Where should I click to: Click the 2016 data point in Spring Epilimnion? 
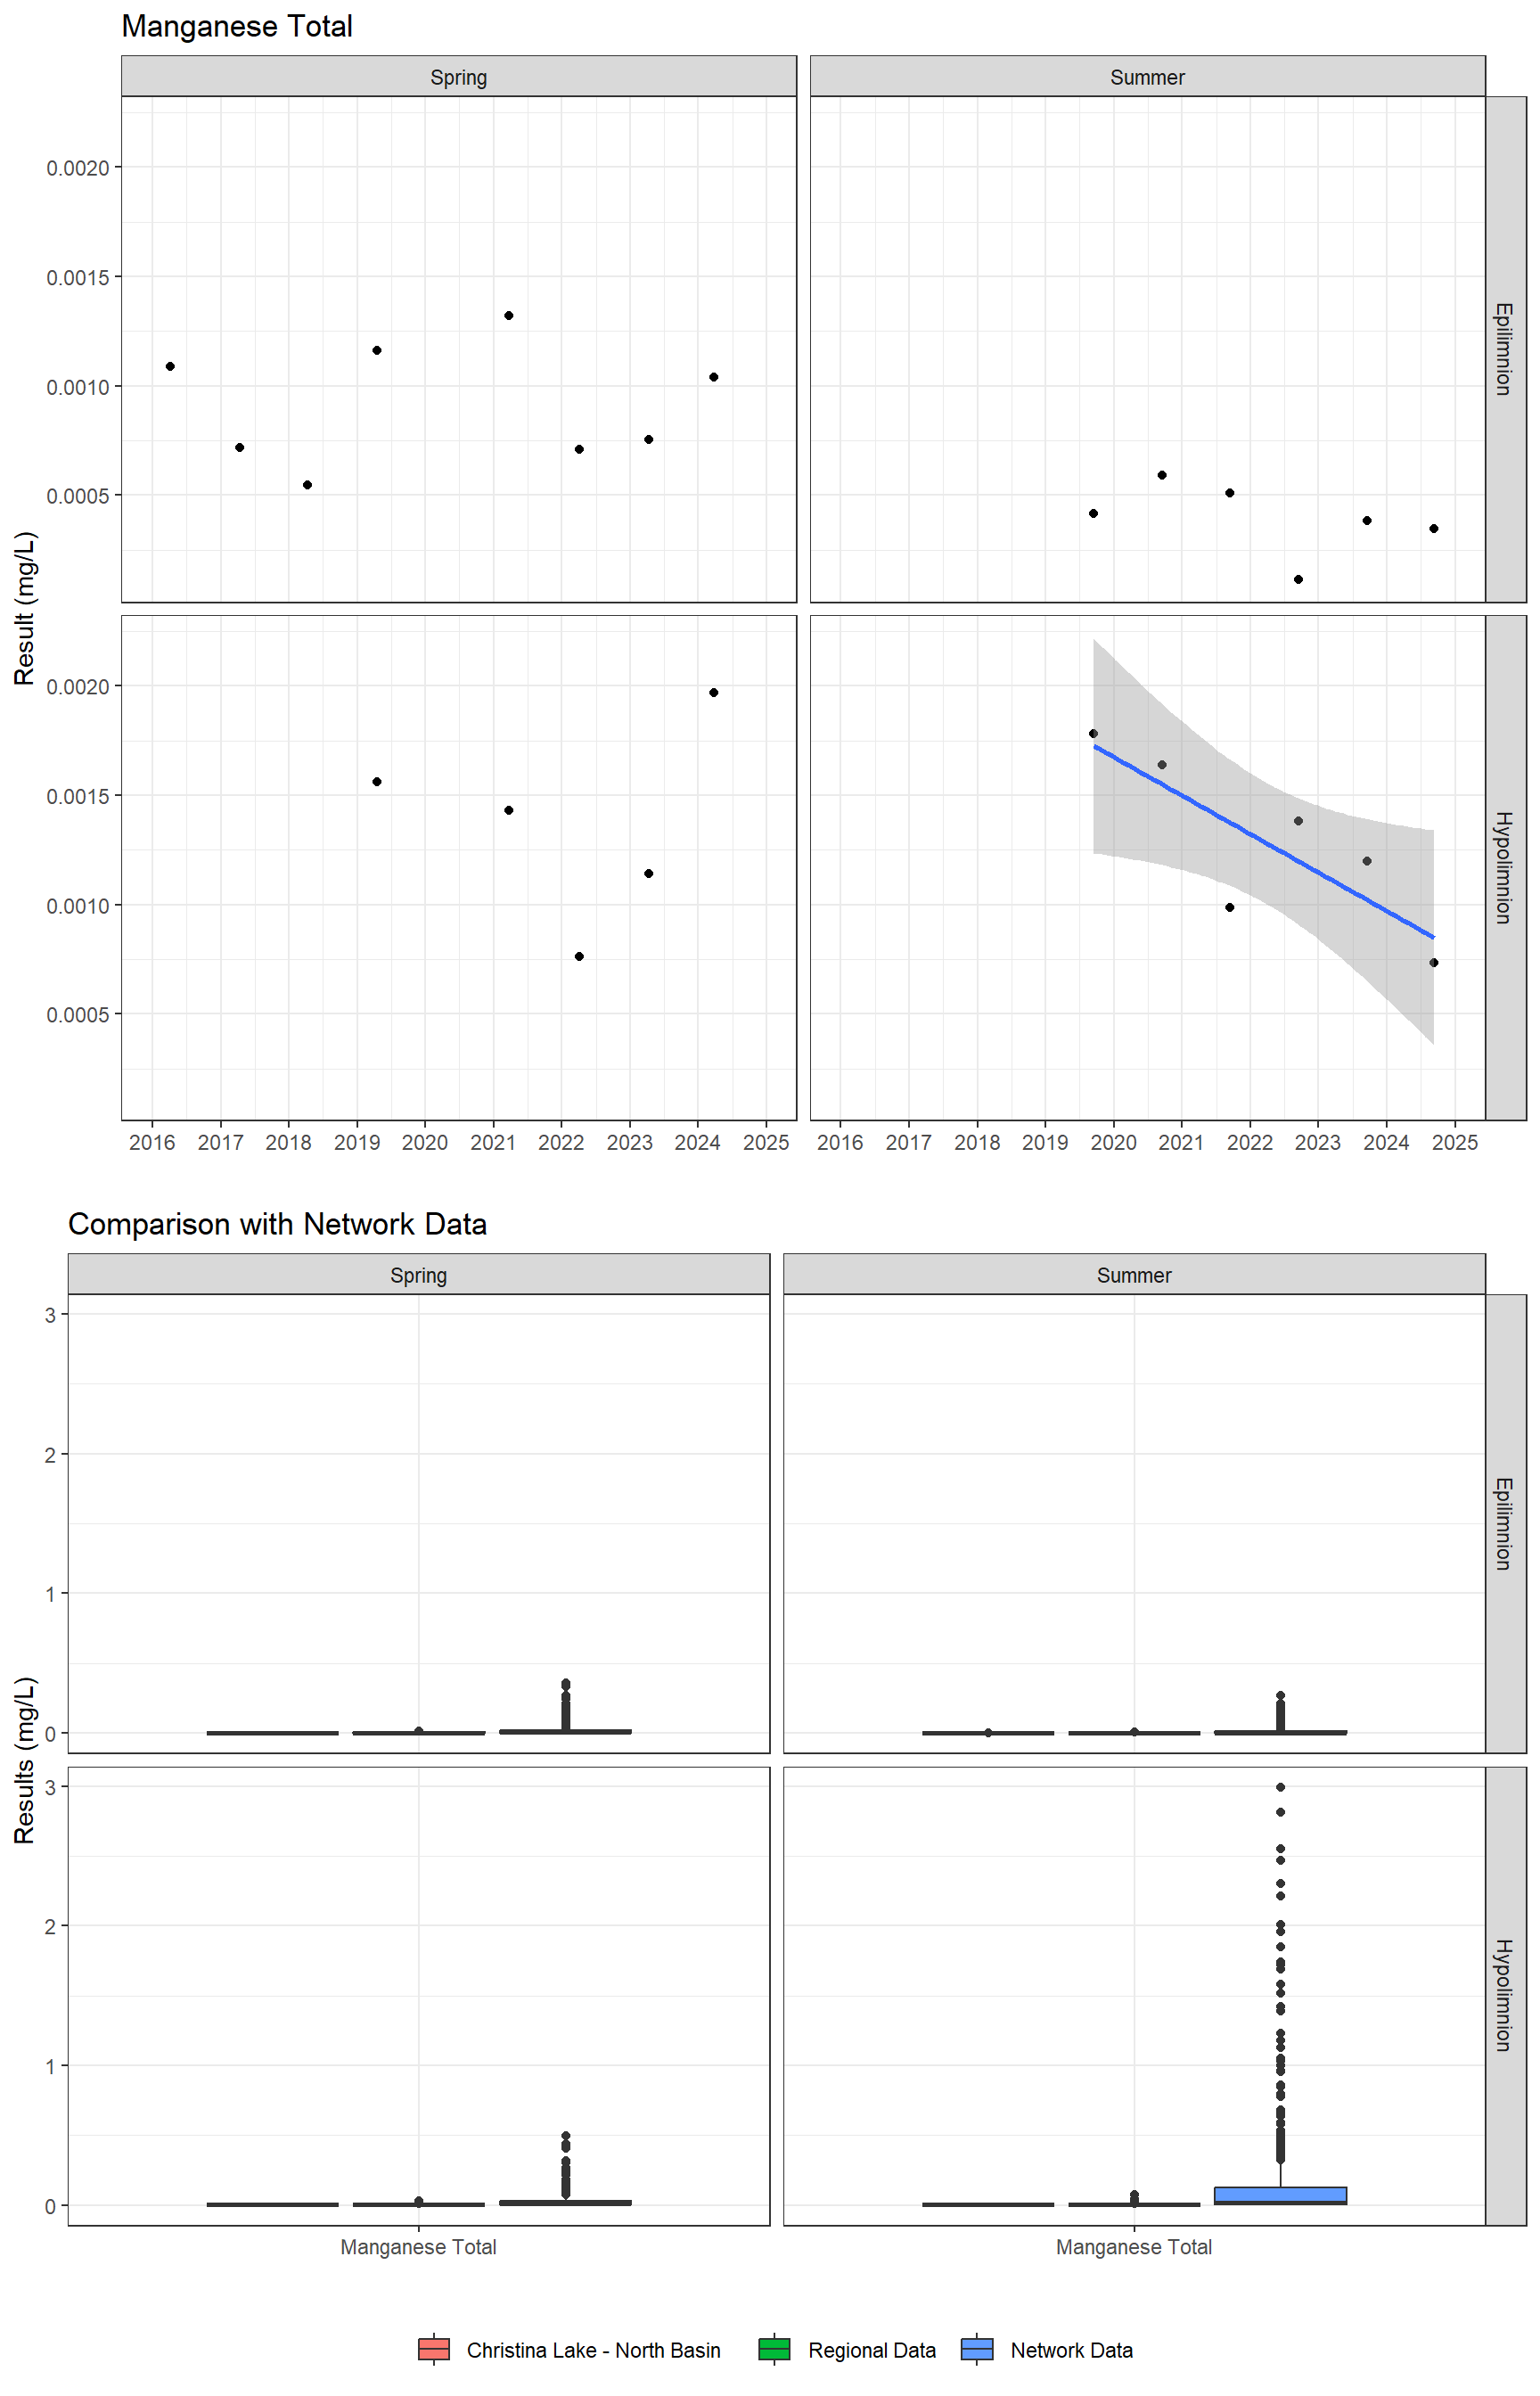pos(170,366)
